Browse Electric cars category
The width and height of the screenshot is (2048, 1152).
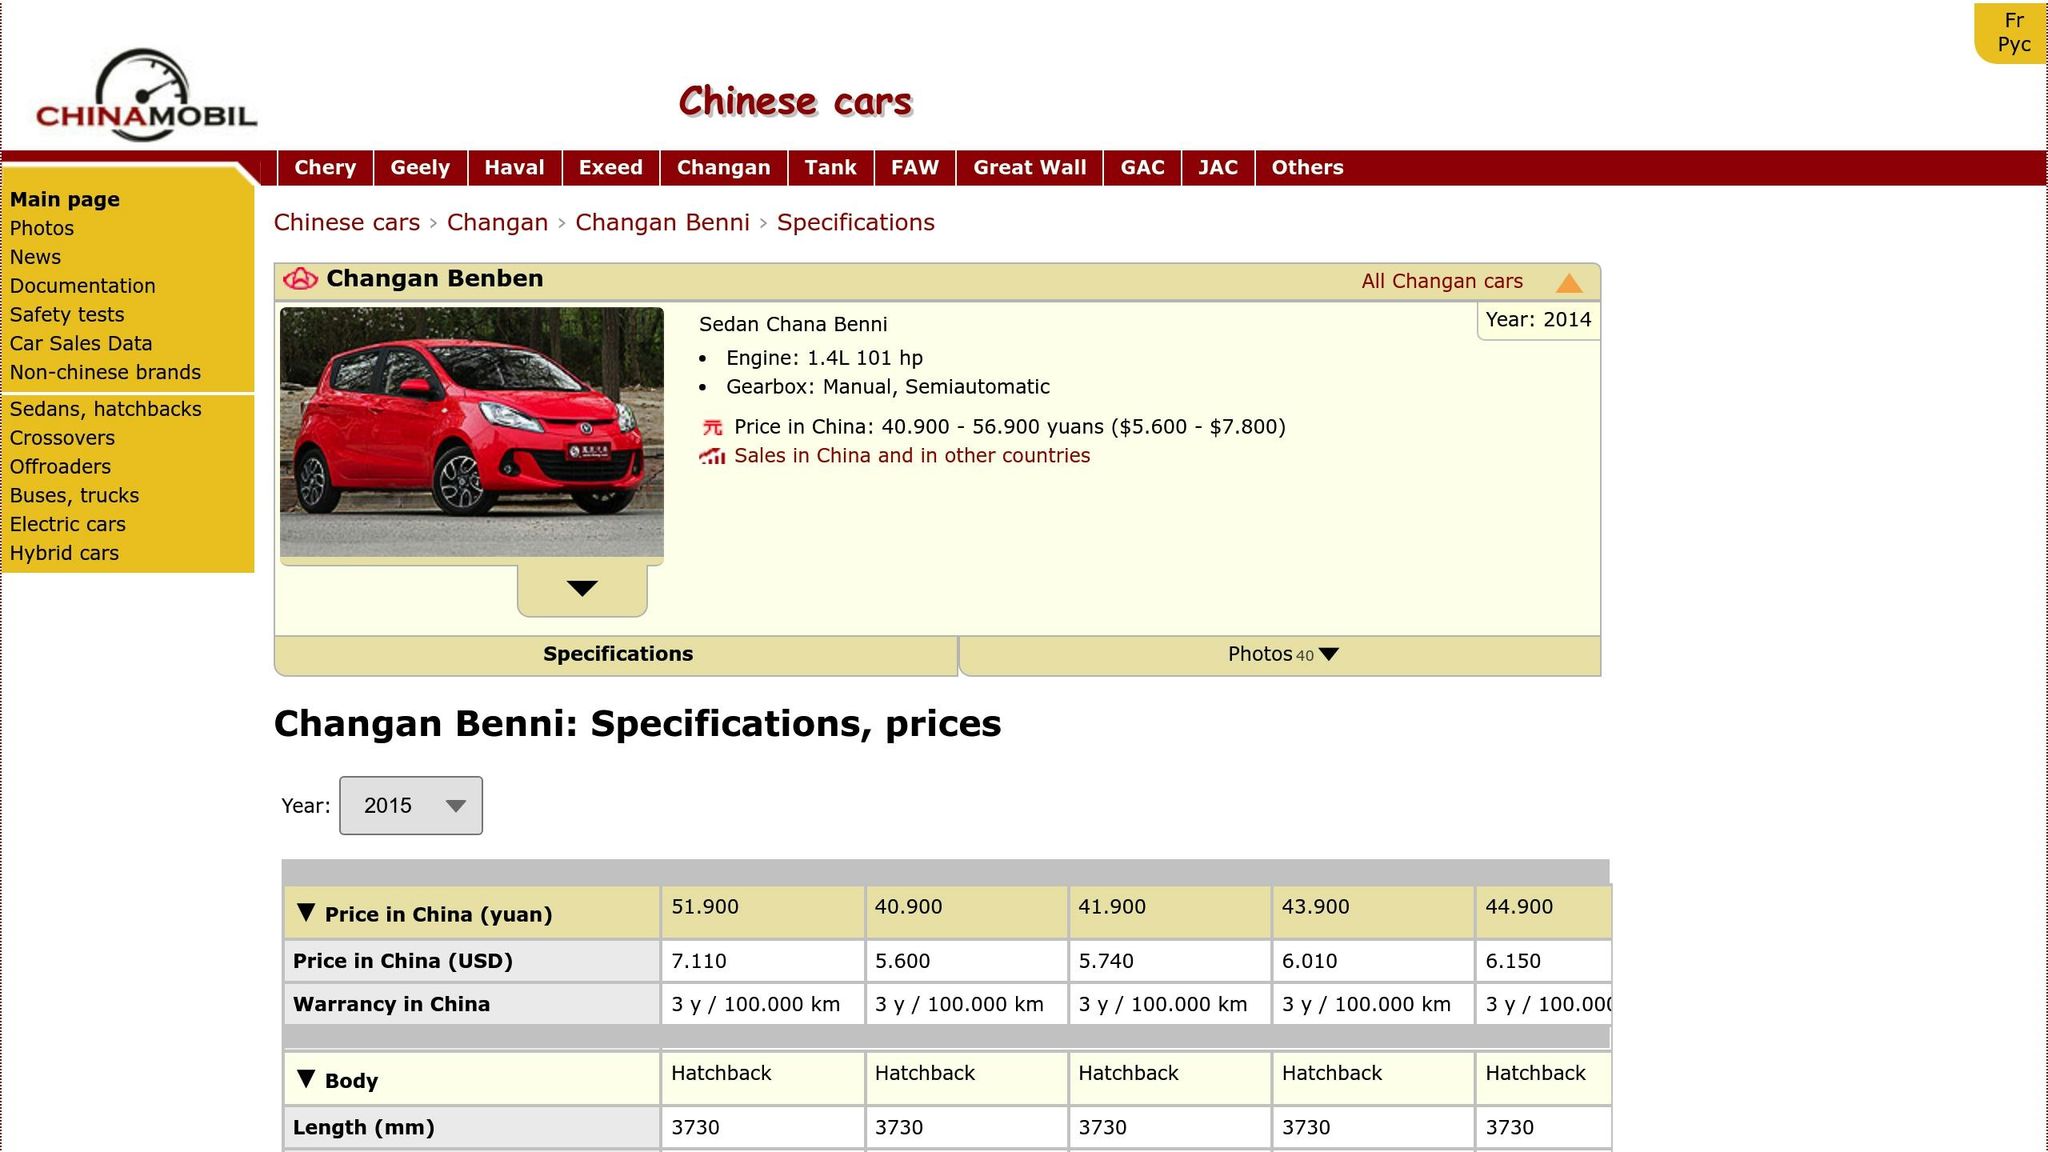(x=68, y=525)
